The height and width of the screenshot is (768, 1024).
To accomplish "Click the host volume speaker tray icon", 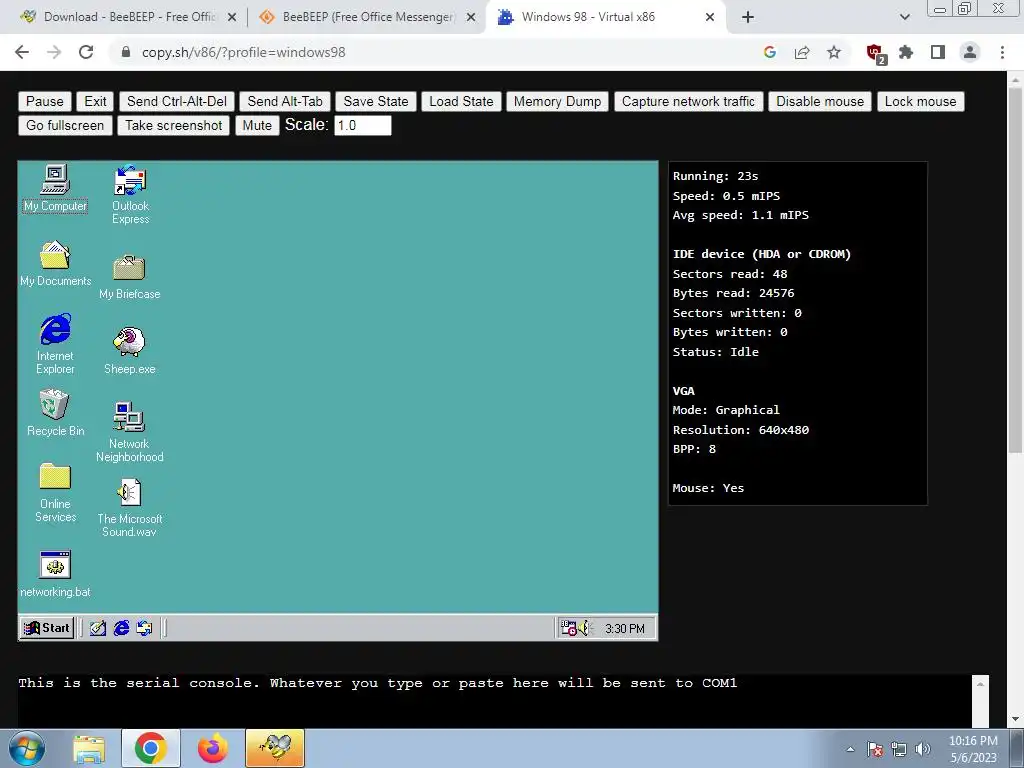I will coord(923,749).
